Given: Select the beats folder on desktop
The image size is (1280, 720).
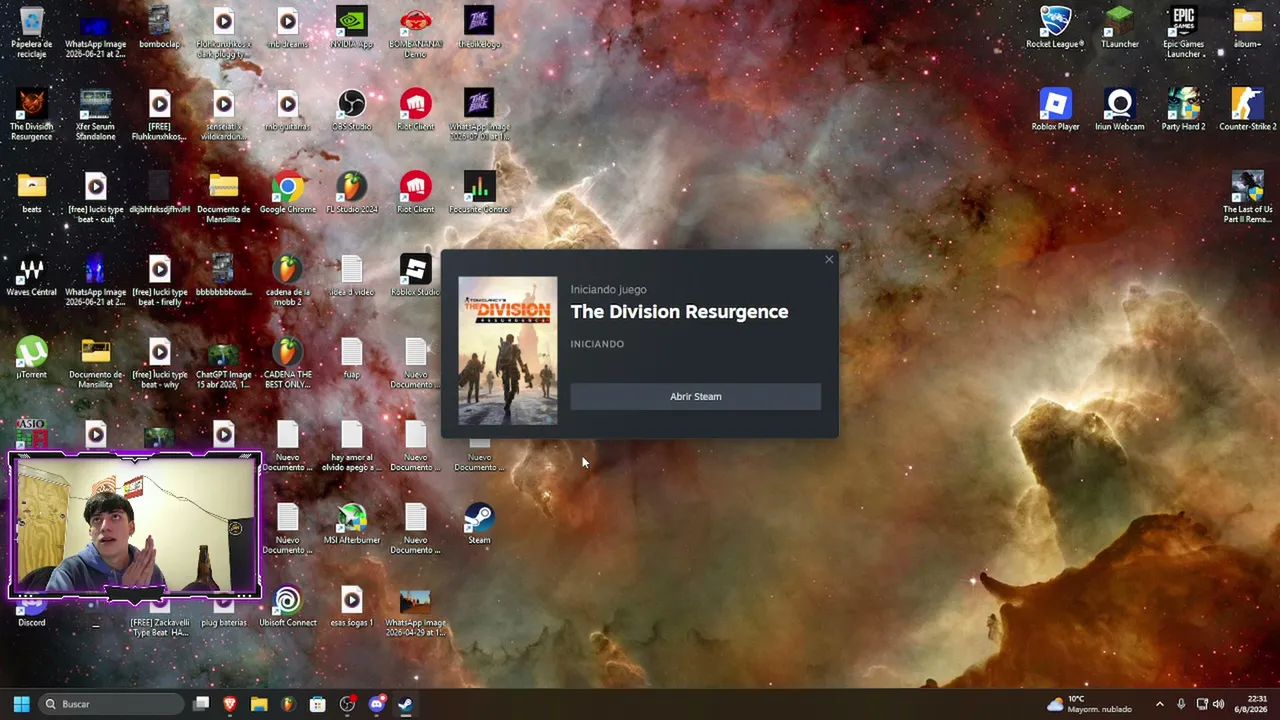Looking at the screenshot, I should pos(32,193).
